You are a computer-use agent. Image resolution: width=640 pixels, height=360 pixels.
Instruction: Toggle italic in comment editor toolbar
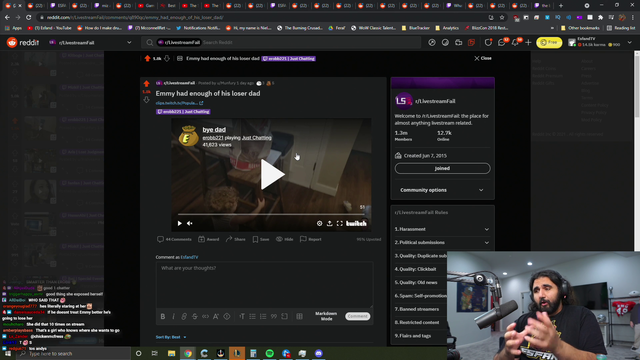(173, 316)
